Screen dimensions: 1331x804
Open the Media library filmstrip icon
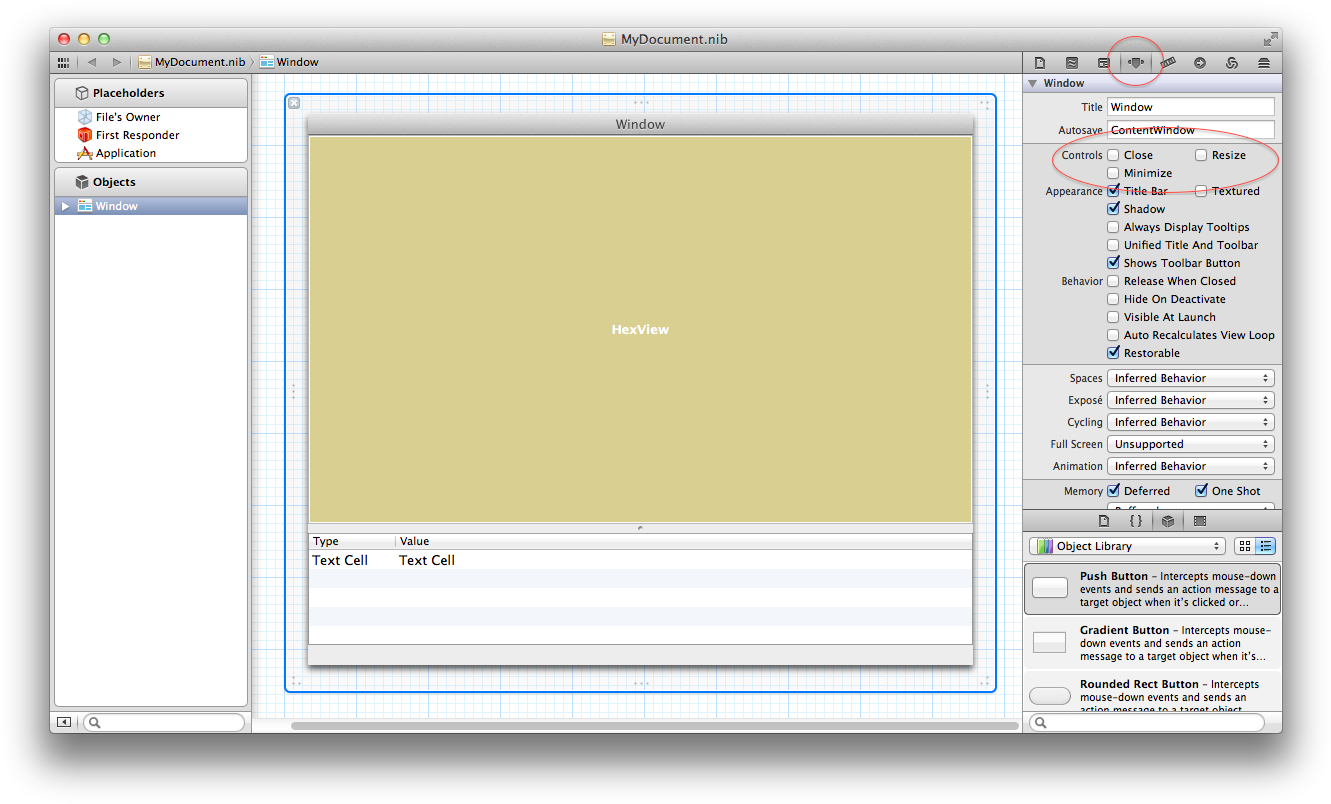point(1200,521)
